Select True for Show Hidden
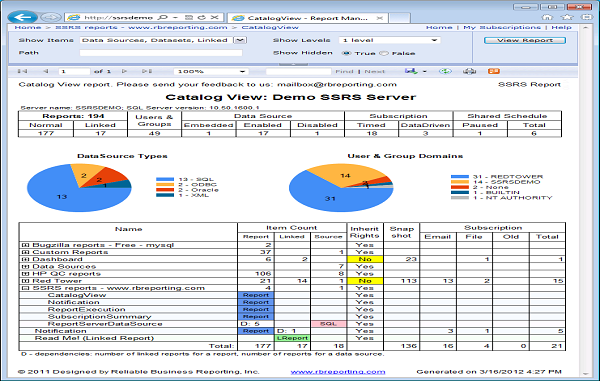The width and height of the screenshot is (600, 381). (346, 53)
